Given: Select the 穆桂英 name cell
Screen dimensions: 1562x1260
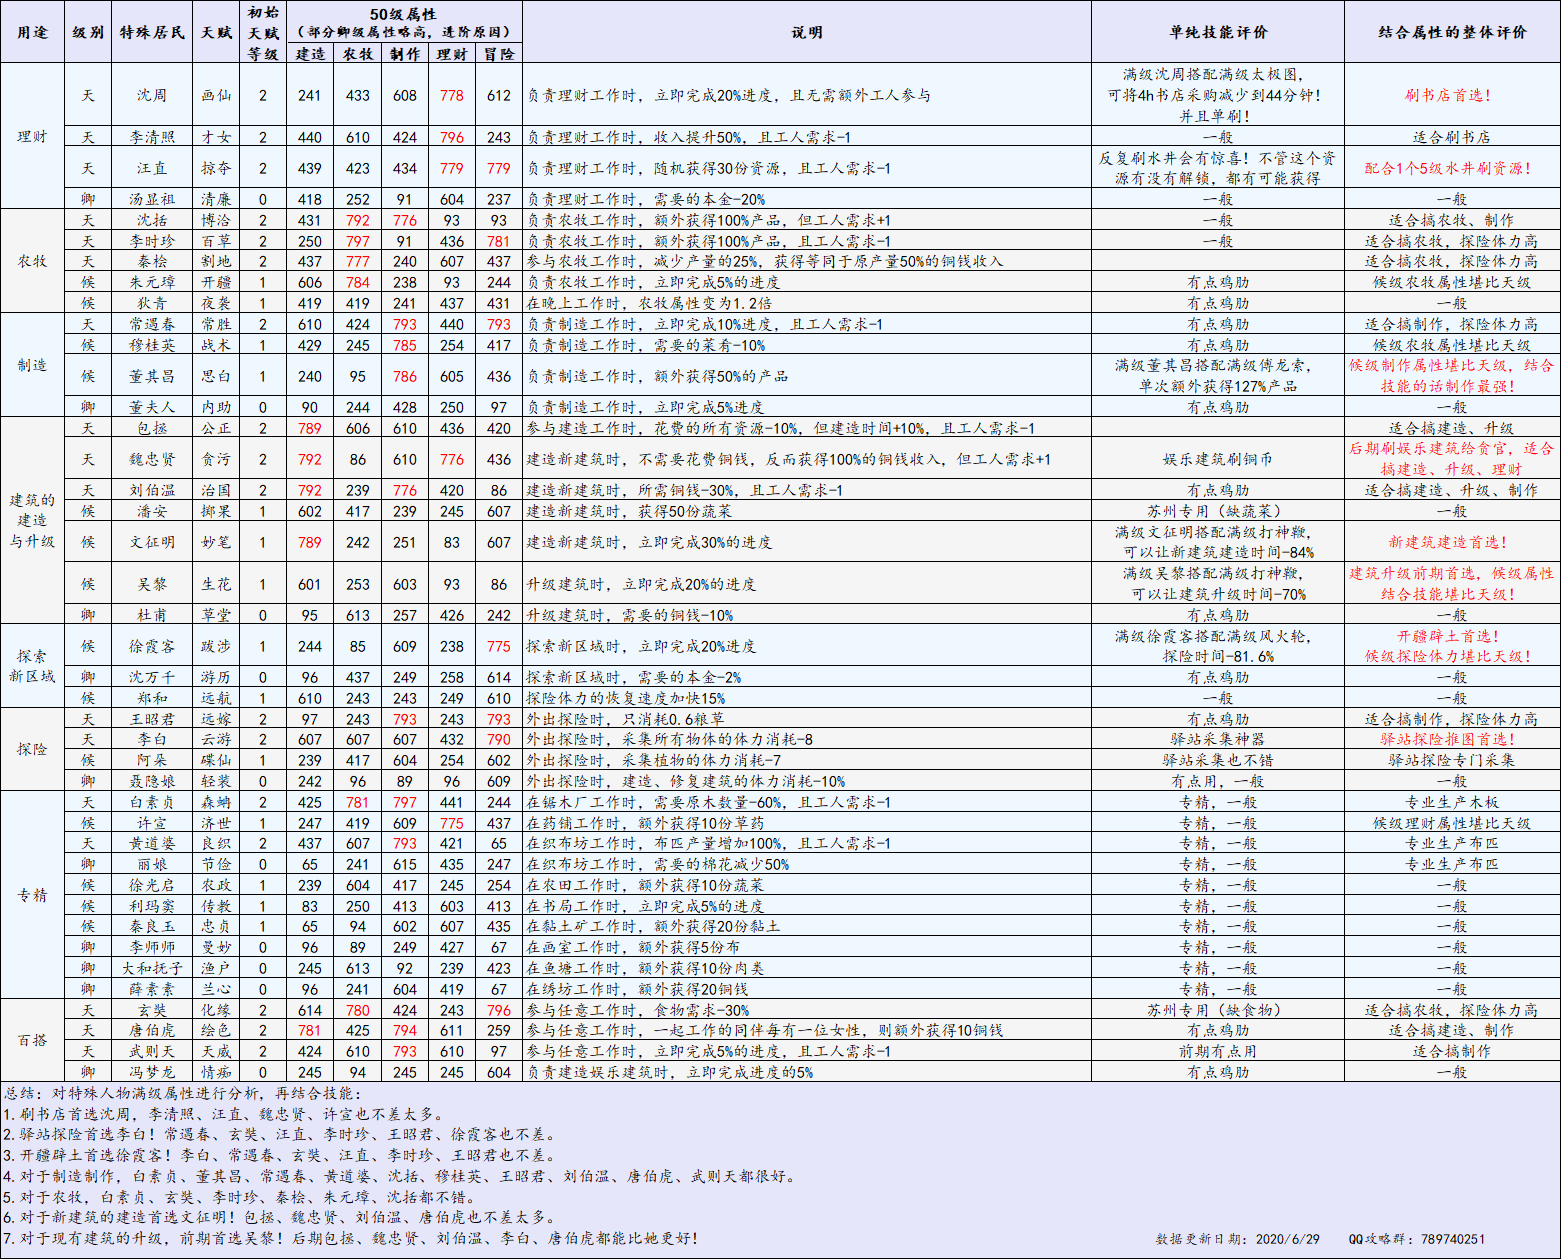Looking at the screenshot, I should click(x=152, y=345).
